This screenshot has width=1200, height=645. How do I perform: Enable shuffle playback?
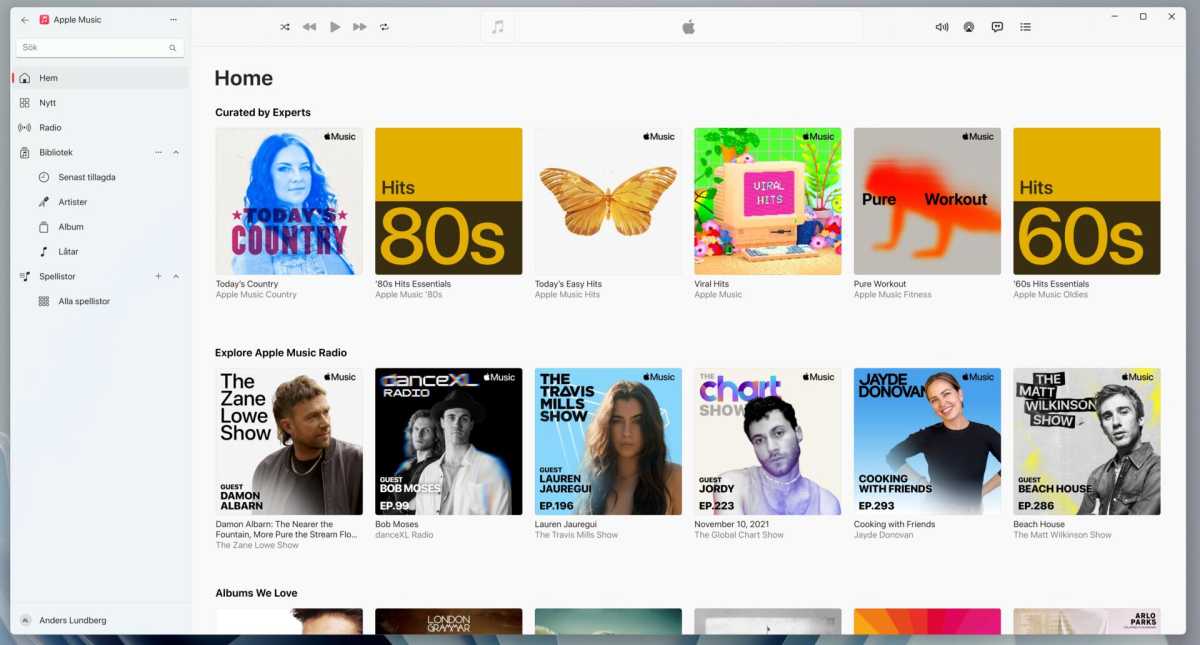pos(285,27)
